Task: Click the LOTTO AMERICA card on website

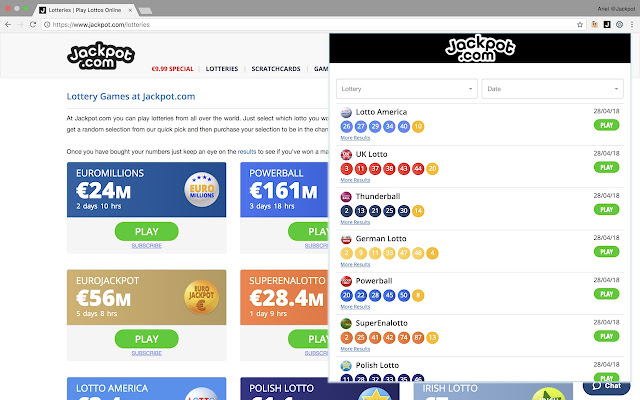Action: pos(147,389)
